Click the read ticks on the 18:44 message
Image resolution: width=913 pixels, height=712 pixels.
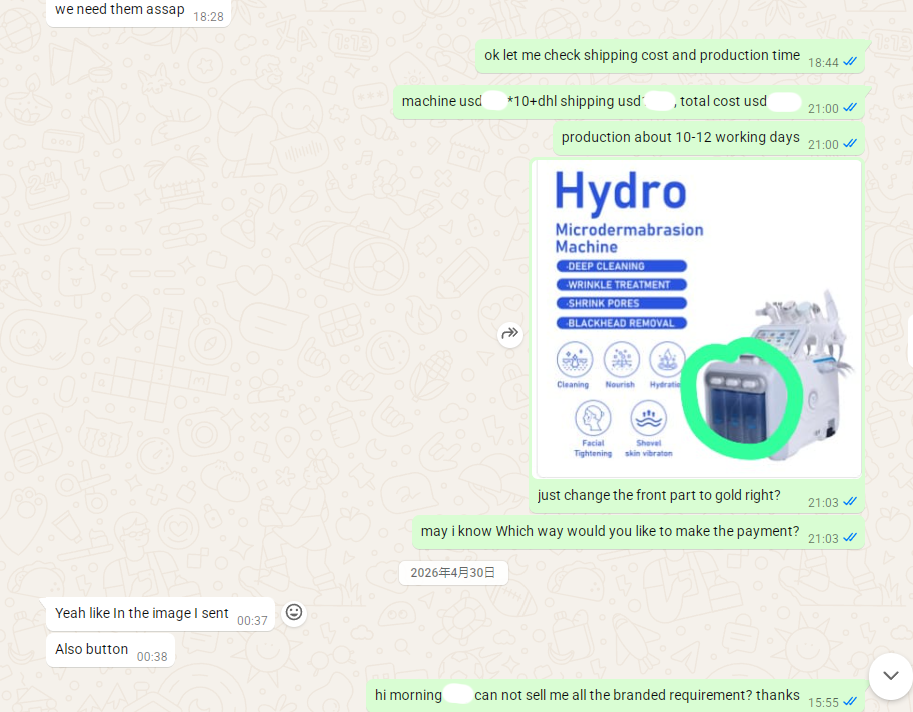point(850,62)
